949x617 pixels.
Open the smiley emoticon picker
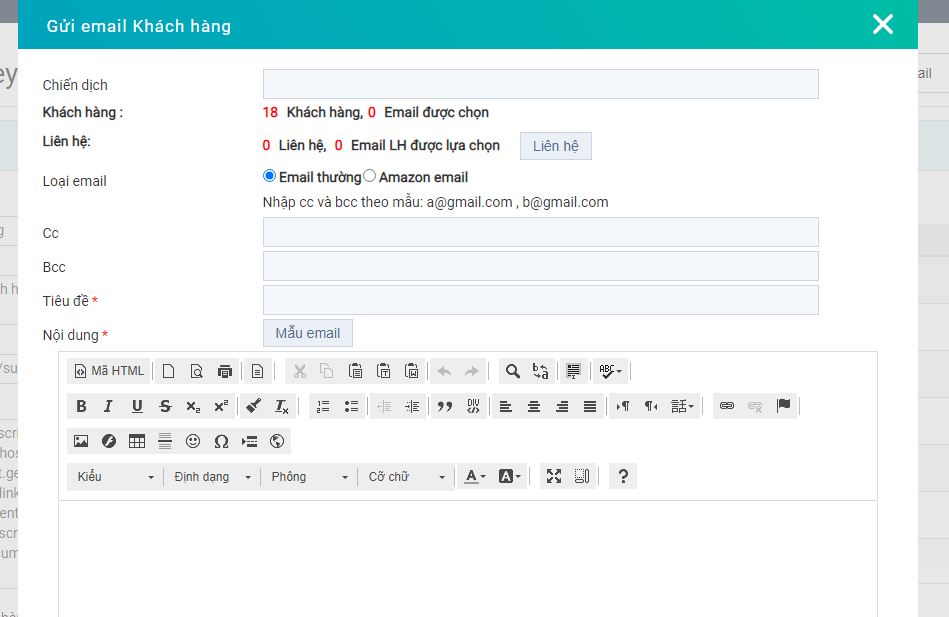(193, 441)
